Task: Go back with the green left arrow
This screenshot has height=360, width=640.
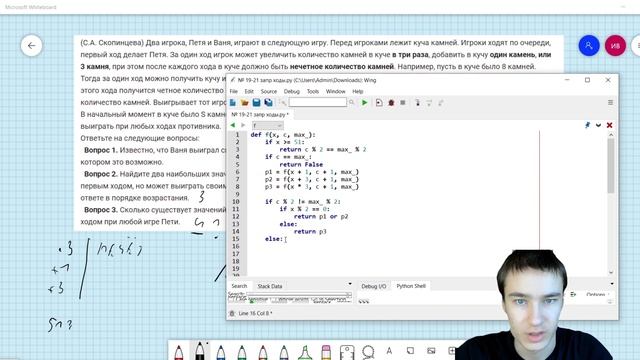Action: click(233, 125)
